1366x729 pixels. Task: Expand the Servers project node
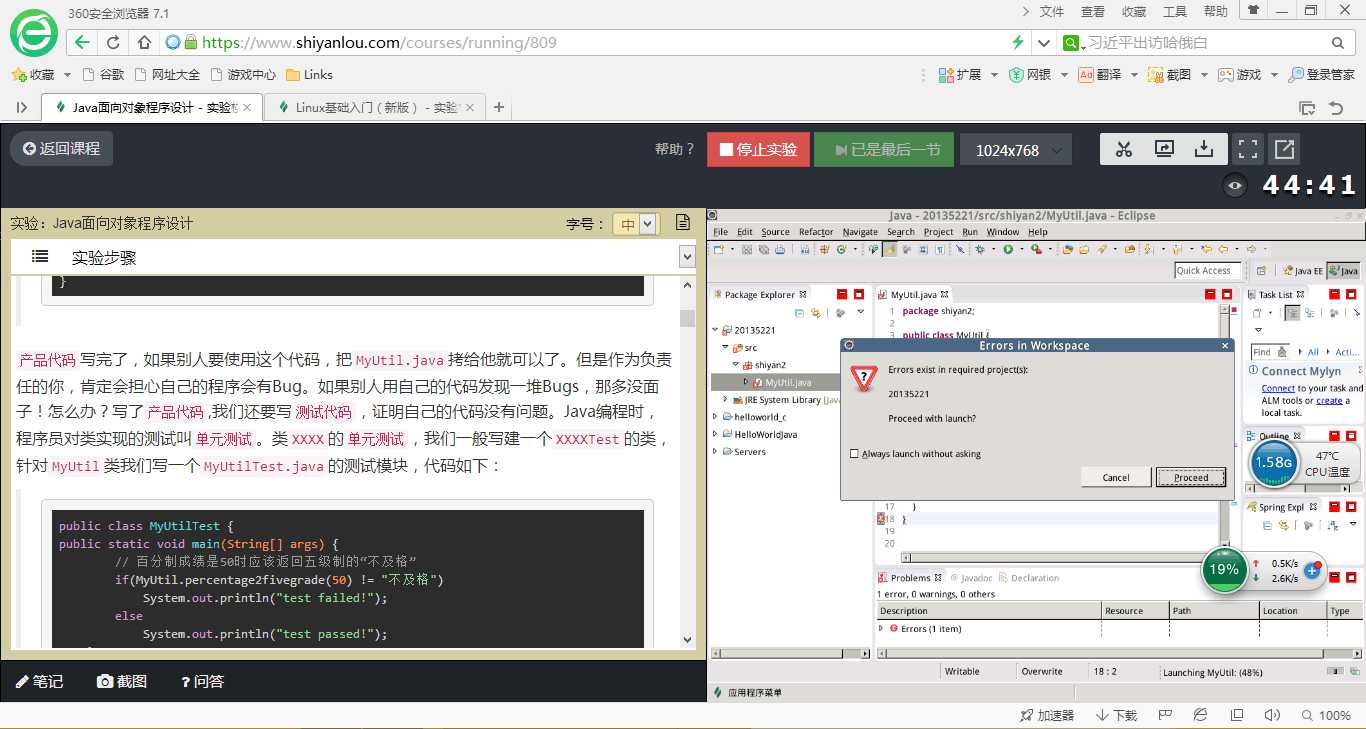tap(715, 451)
